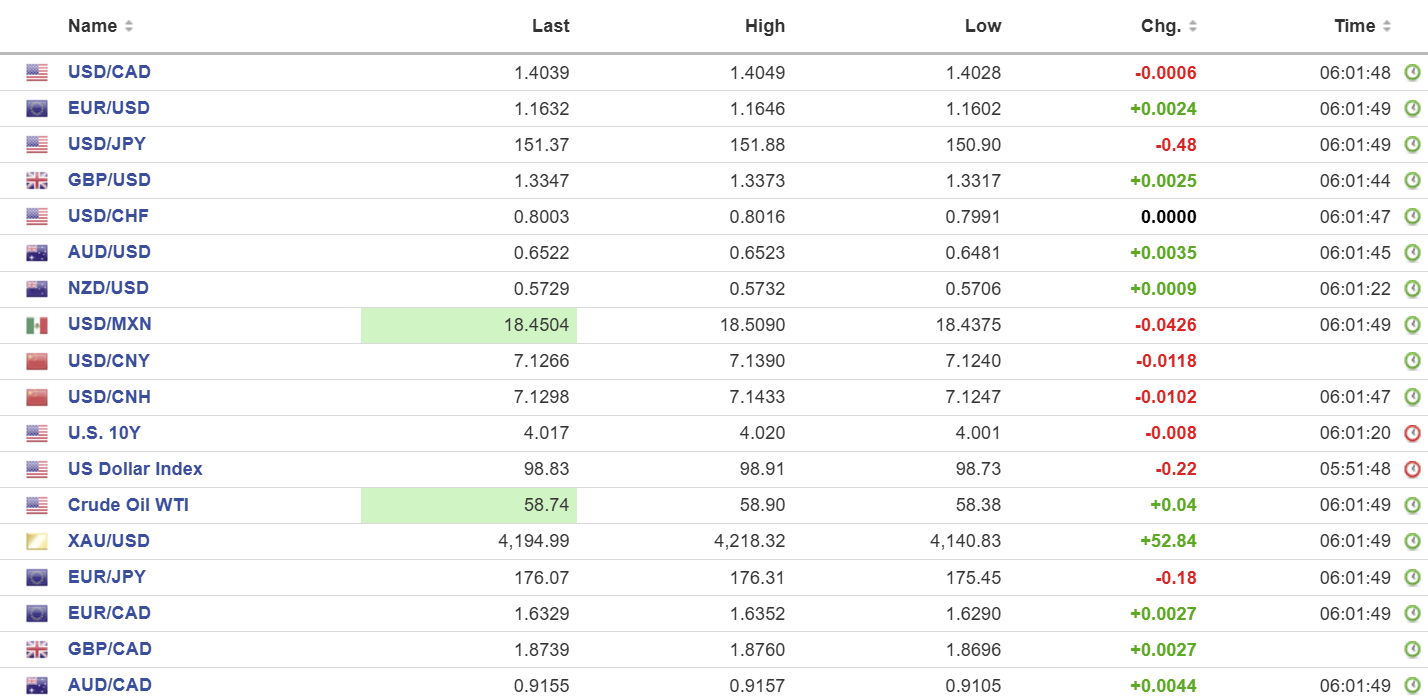Open the NZD/USD pair page

tap(108, 288)
